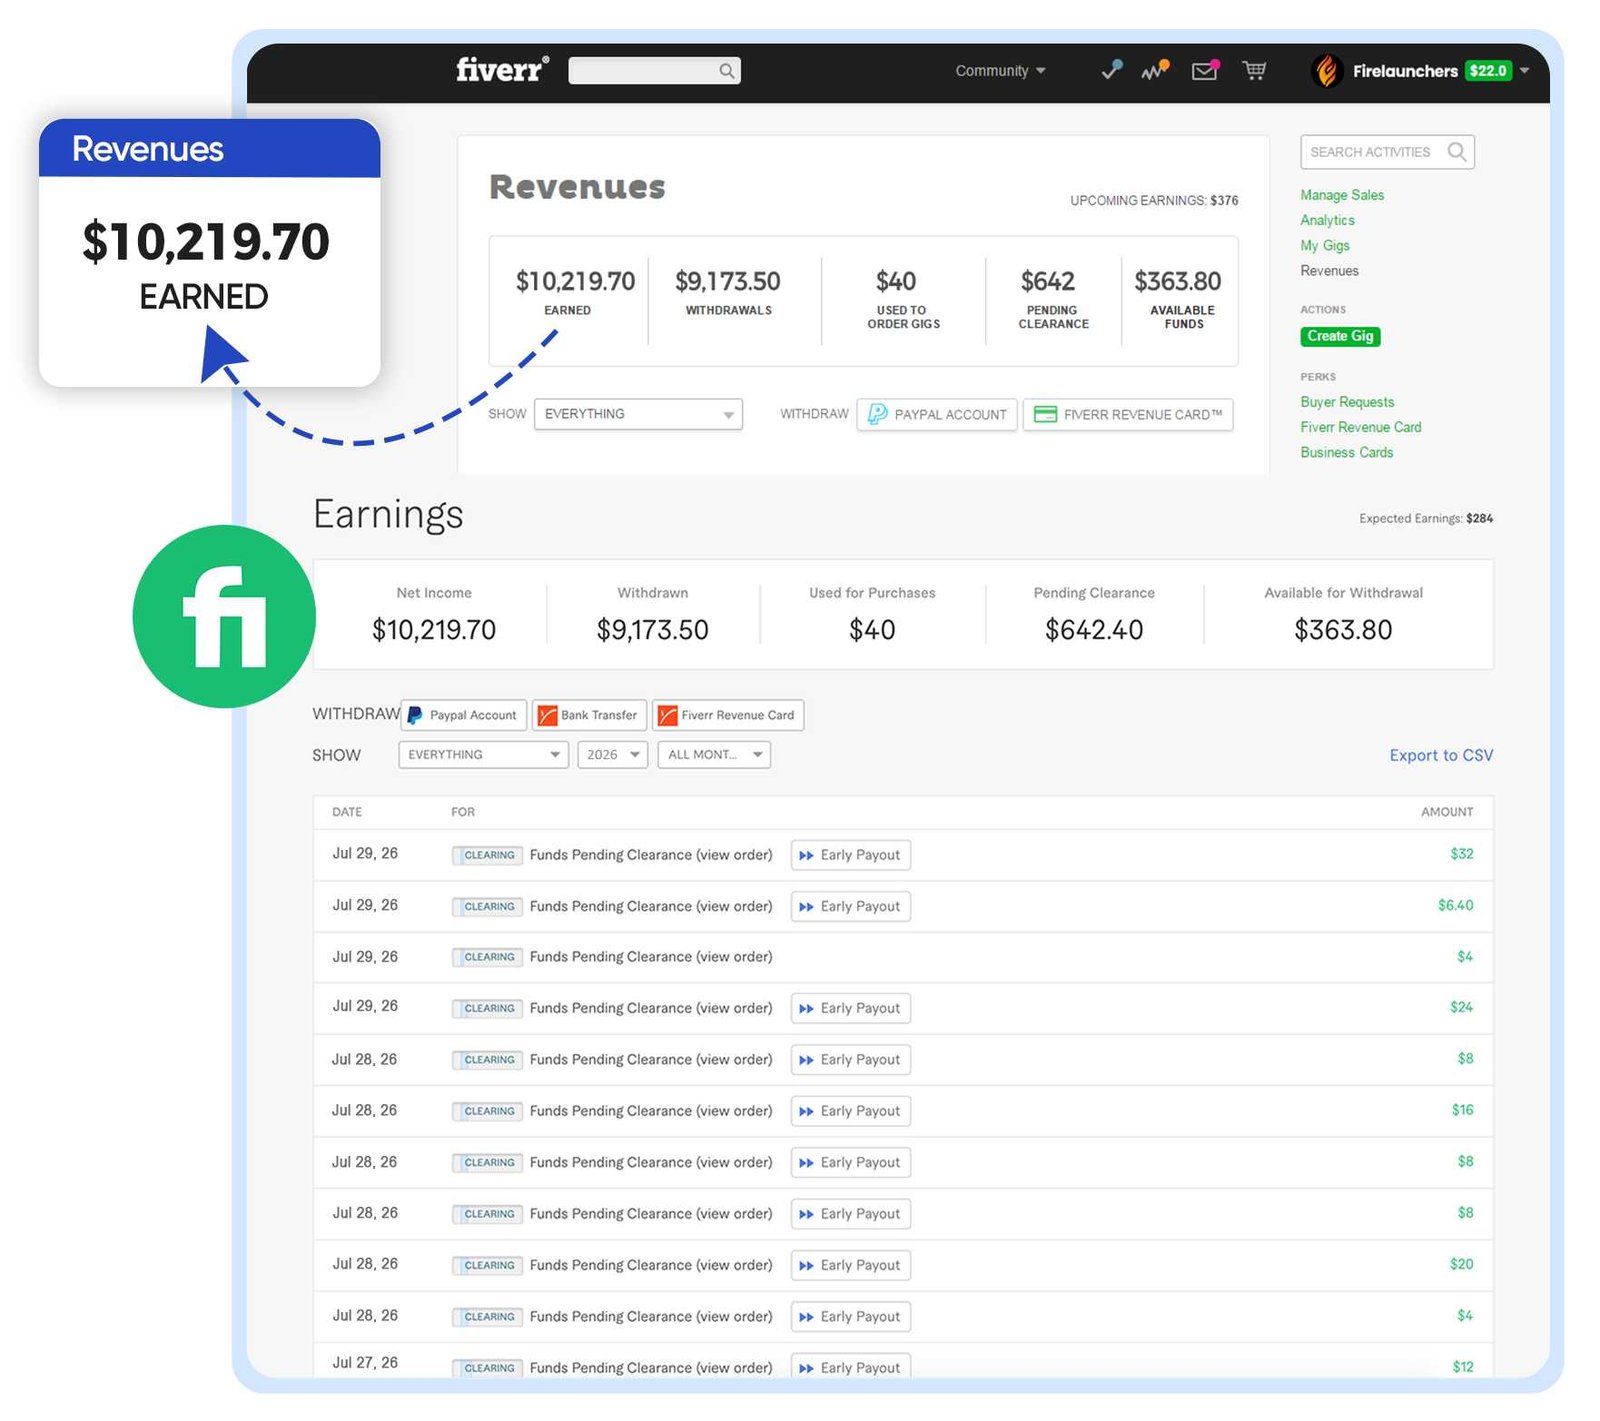This screenshot has height=1421, width=1600.
Task: Open Analytics sidebar link
Action: pyautogui.click(x=1327, y=220)
